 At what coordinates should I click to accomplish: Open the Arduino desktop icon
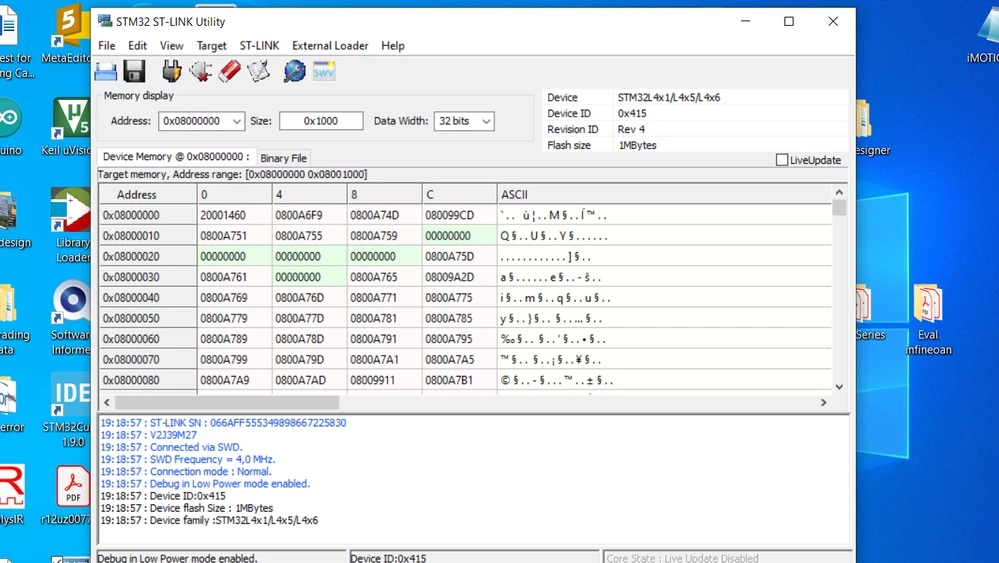[x=11, y=127]
